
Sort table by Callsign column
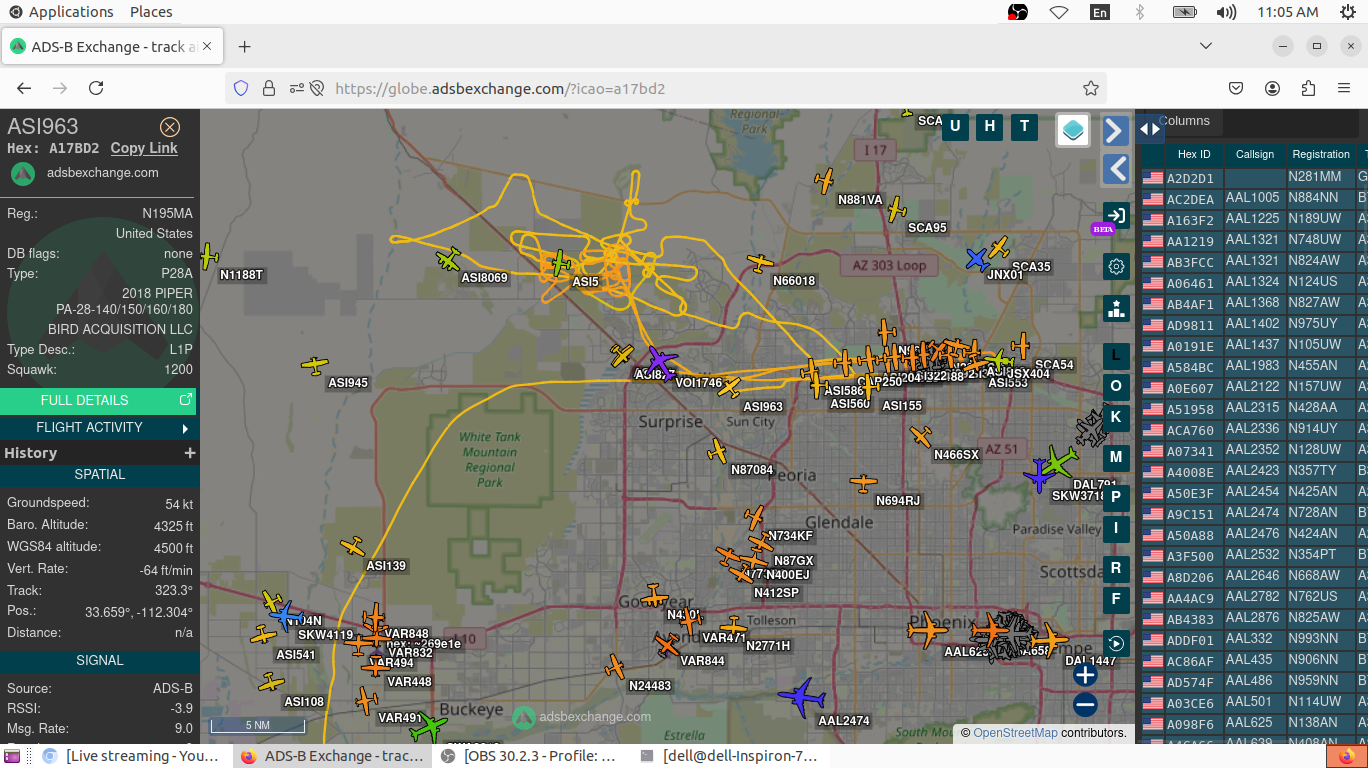tap(1255, 154)
